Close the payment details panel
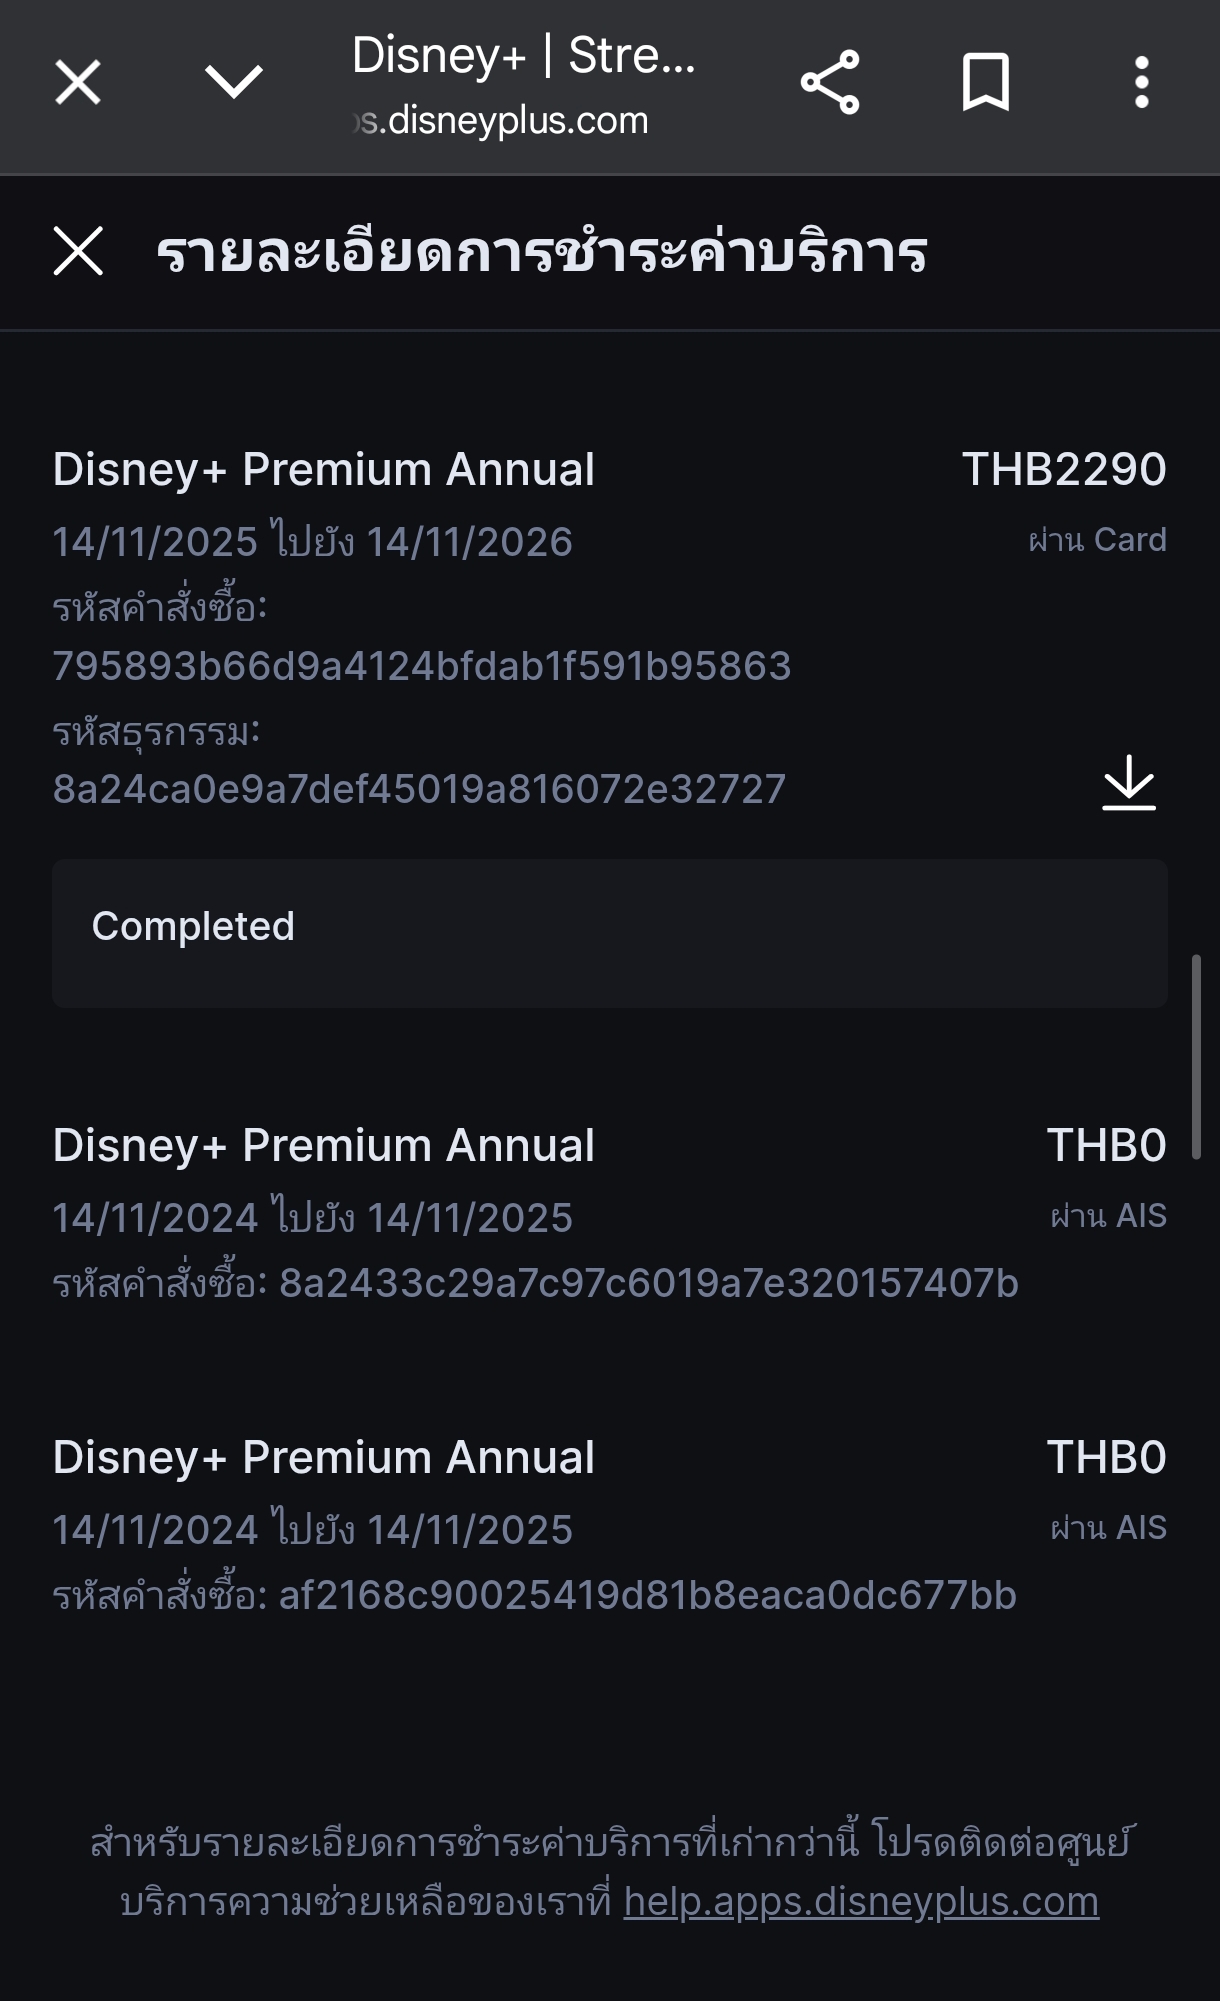 pyautogui.click(x=78, y=251)
